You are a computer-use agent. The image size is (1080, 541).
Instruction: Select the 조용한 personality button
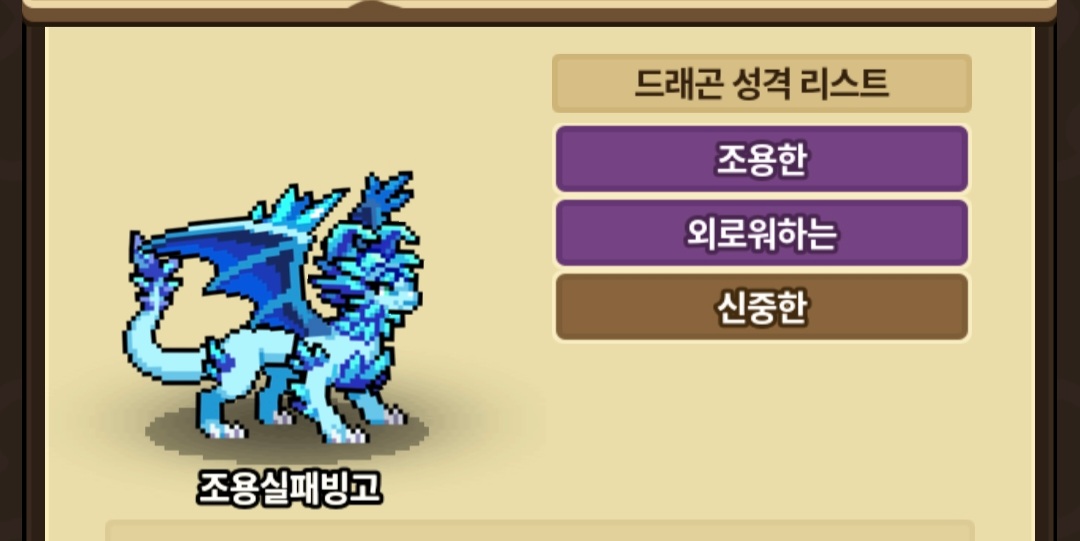(761, 159)
